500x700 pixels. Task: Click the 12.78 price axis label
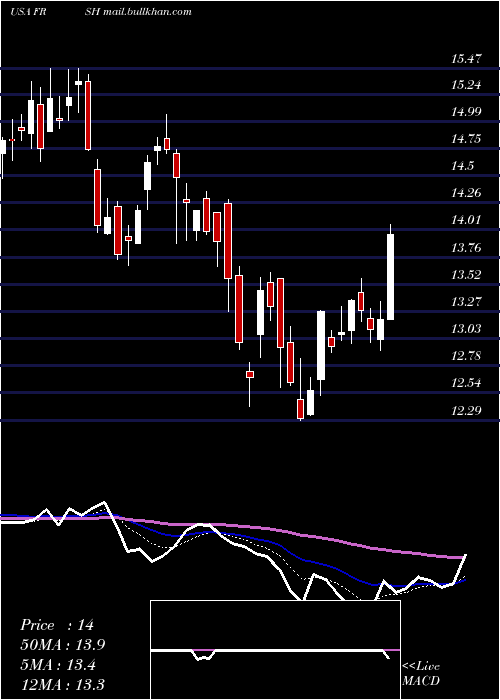click(466, 356)
